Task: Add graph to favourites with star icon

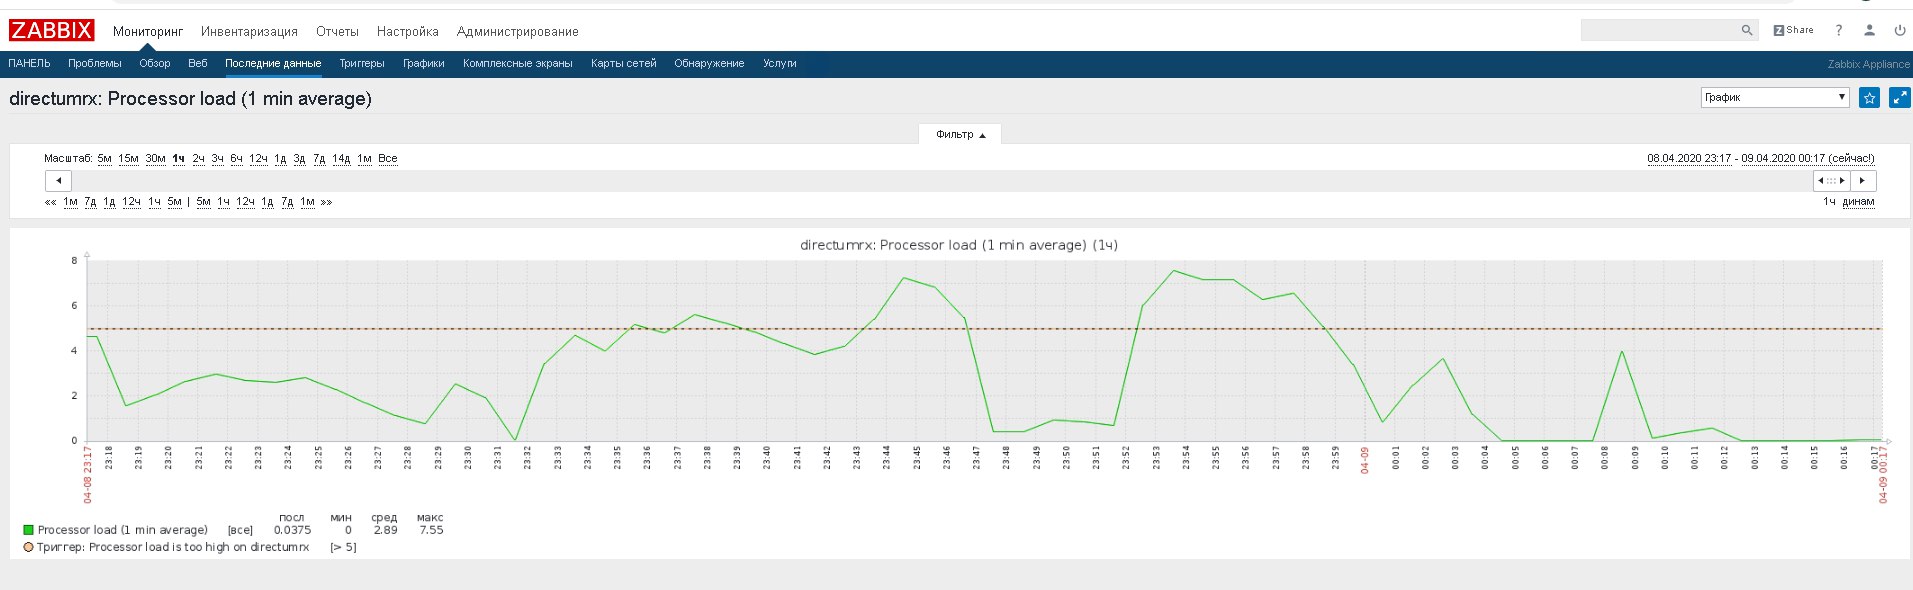Action: pos(1869,97)
